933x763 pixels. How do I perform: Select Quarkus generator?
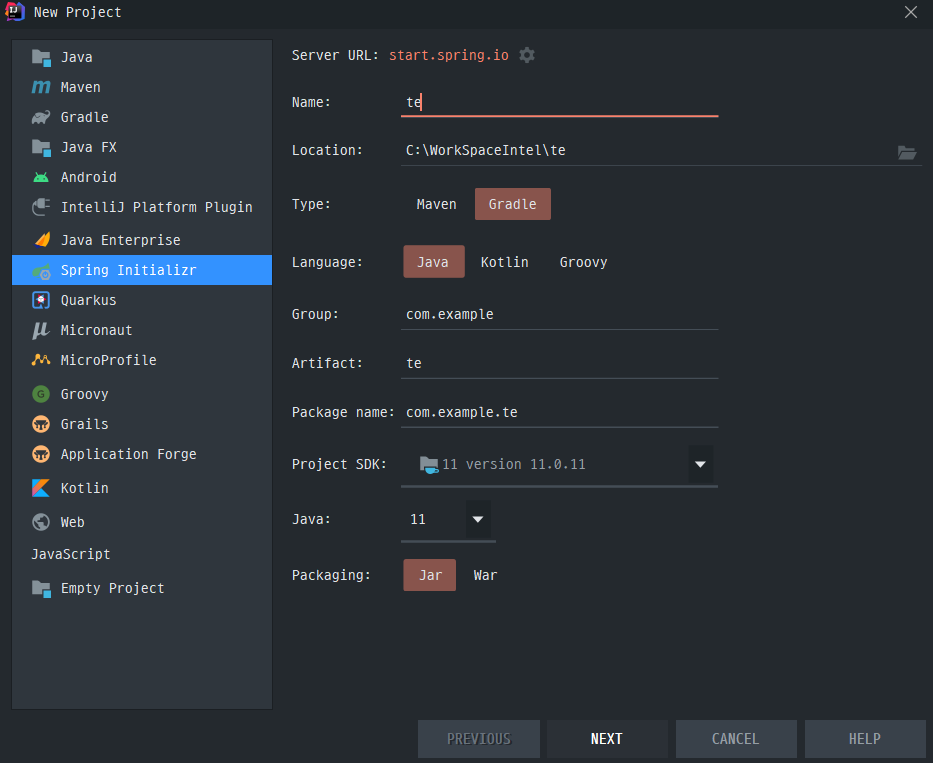coord(142,300)
